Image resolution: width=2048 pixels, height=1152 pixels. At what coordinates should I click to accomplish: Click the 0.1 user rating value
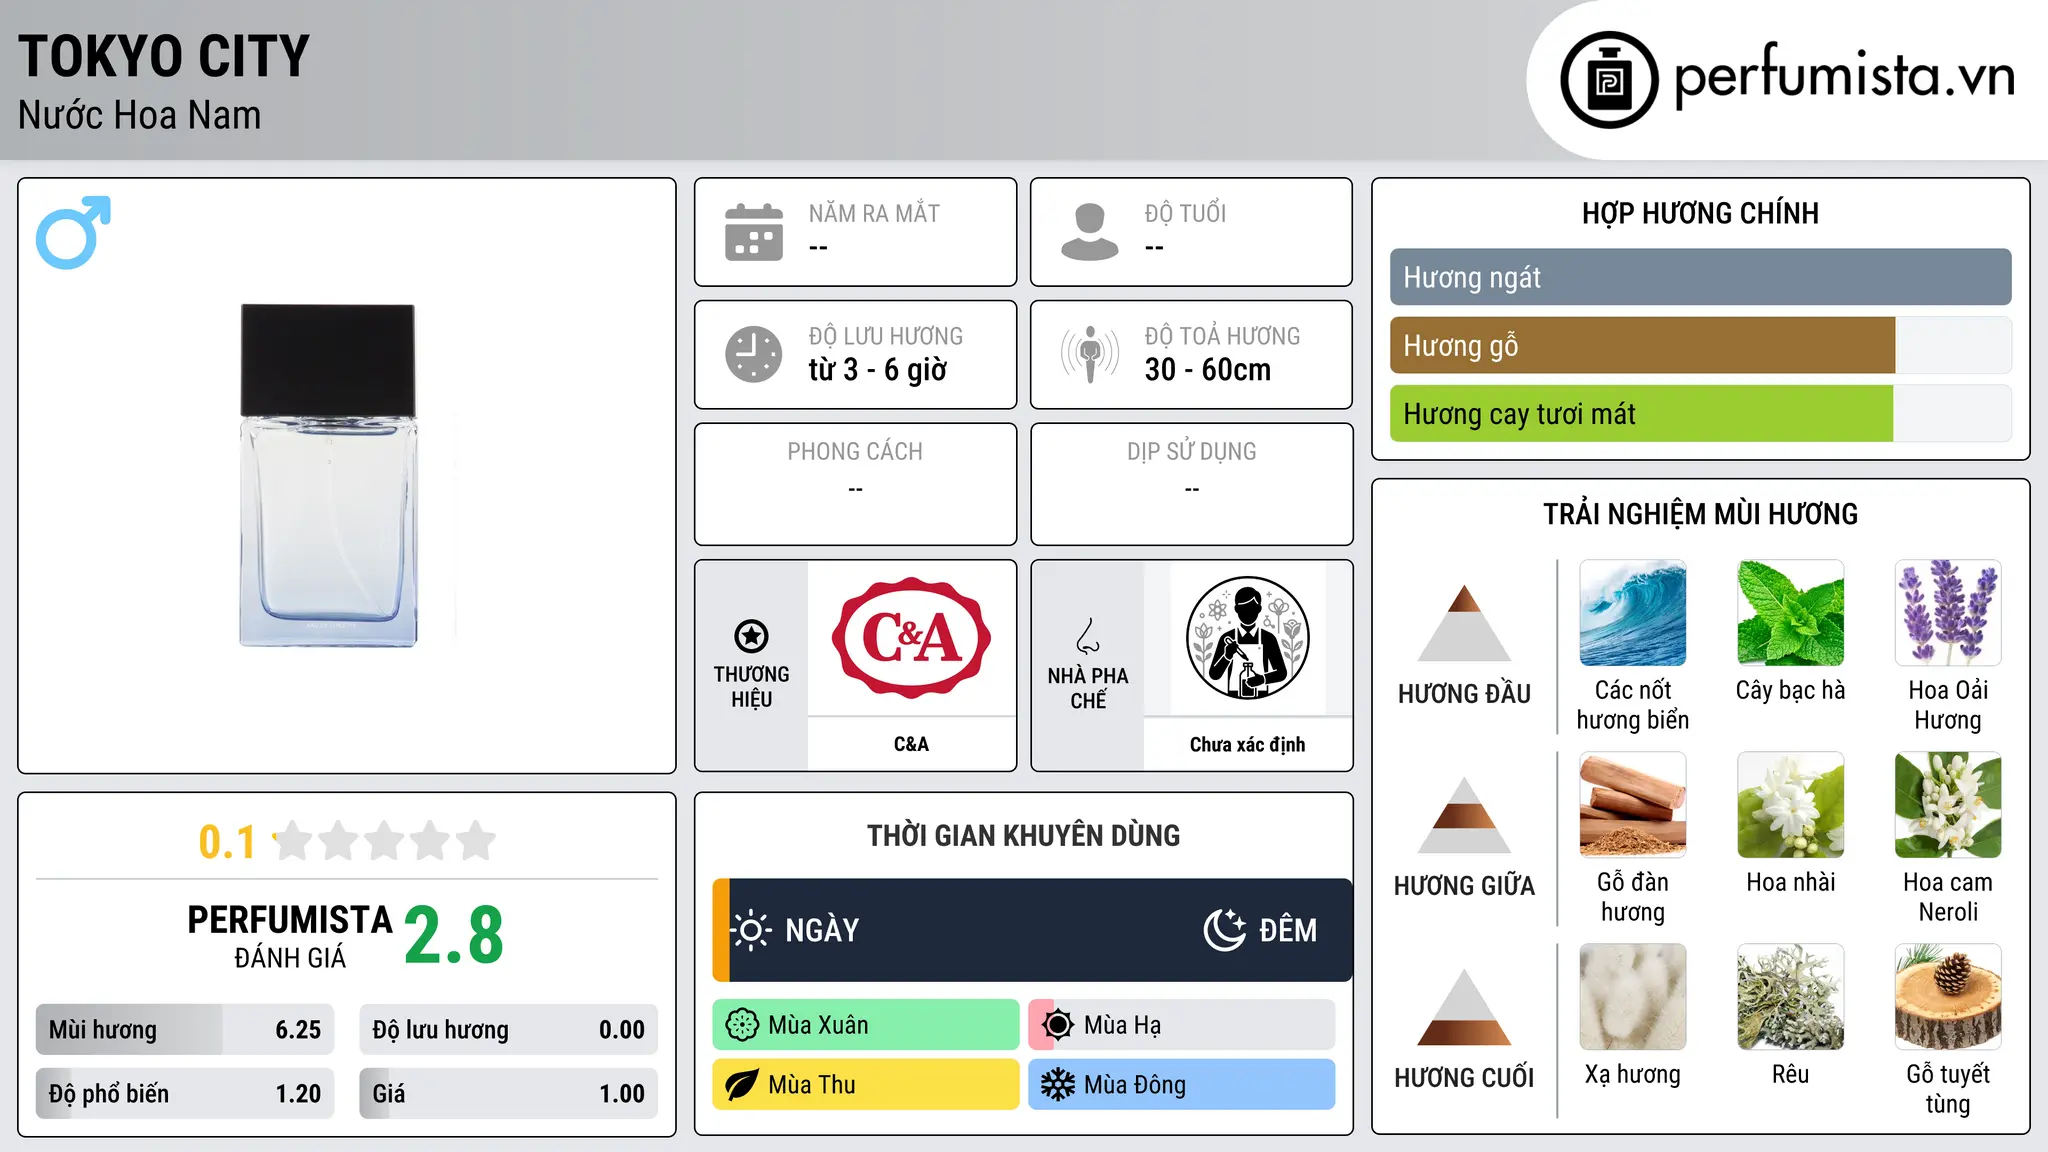(x=227, y=842)
